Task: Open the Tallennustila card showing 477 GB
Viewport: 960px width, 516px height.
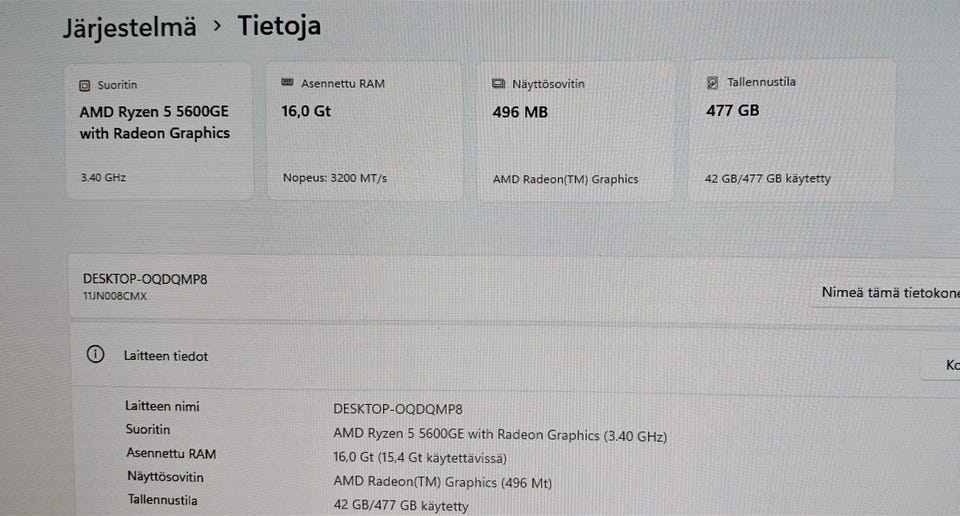Action: (x=790, y=130)
